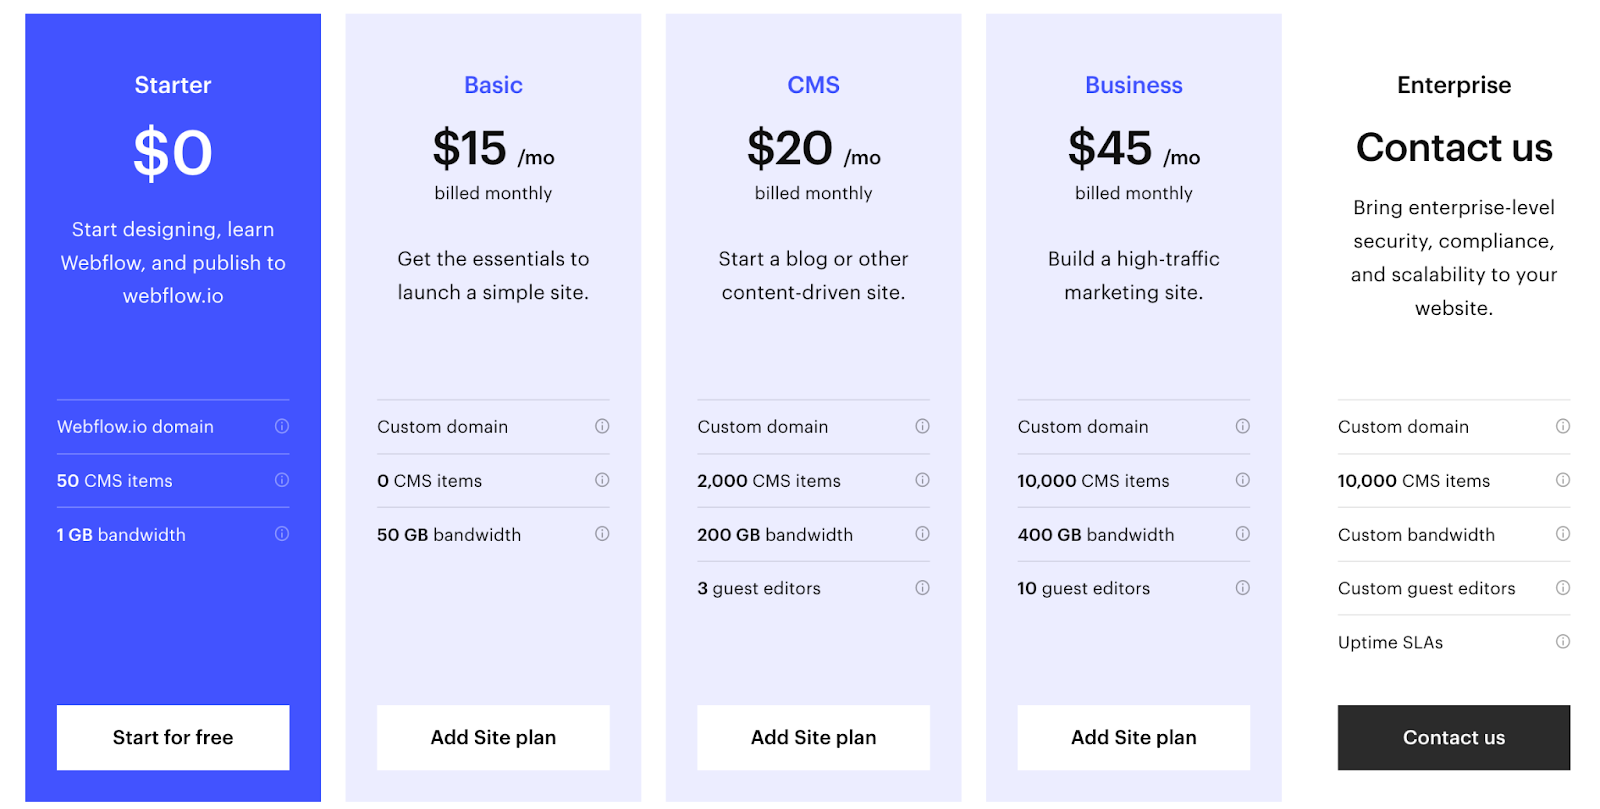Click info icon next to Webflow.io domain

(282, 426)
